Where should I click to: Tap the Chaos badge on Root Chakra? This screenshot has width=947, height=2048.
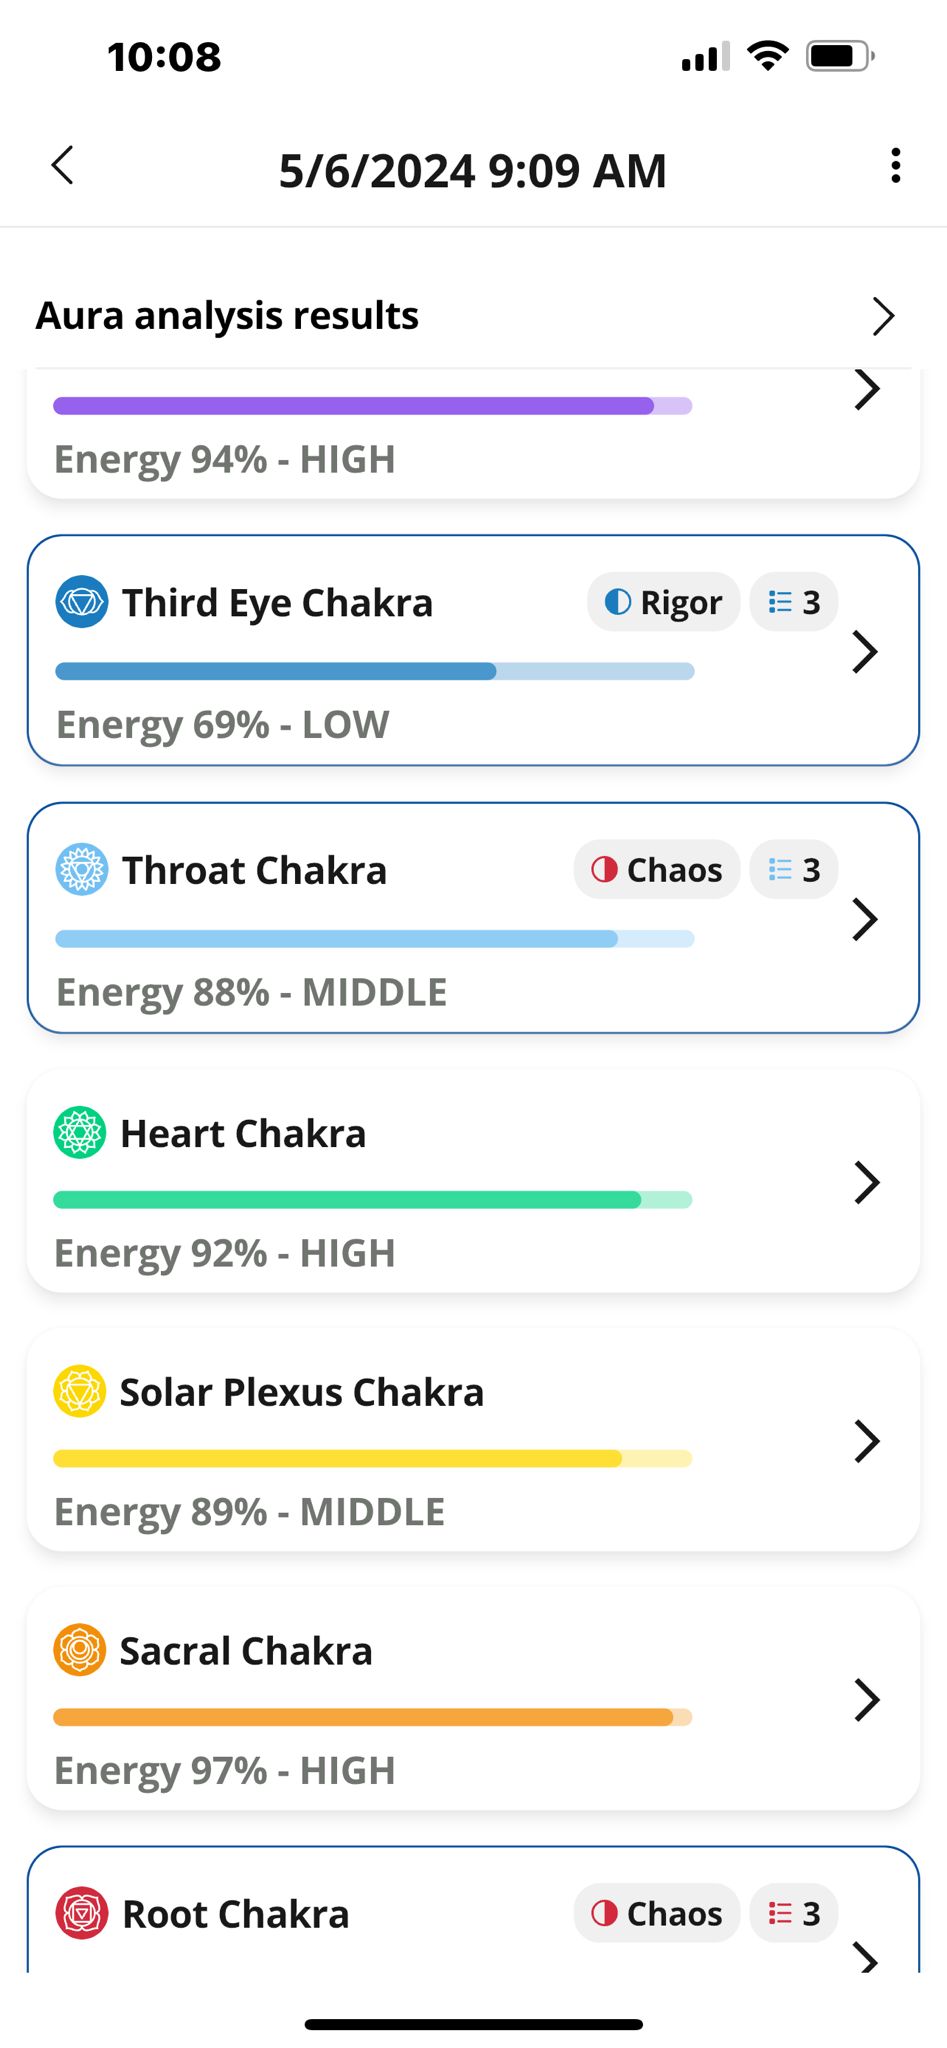[x=656, y=1913]
